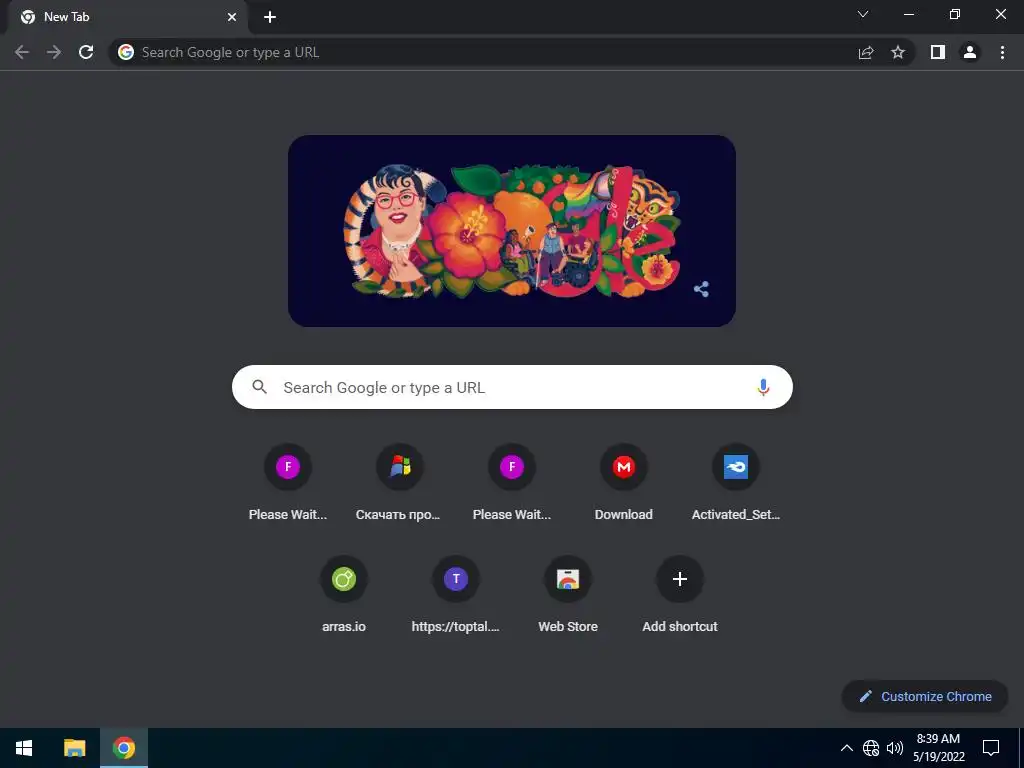Image resolution: width=1024 pixels, height=768 pixels.
Task: Close the New Tab tab
Action: 232,17
